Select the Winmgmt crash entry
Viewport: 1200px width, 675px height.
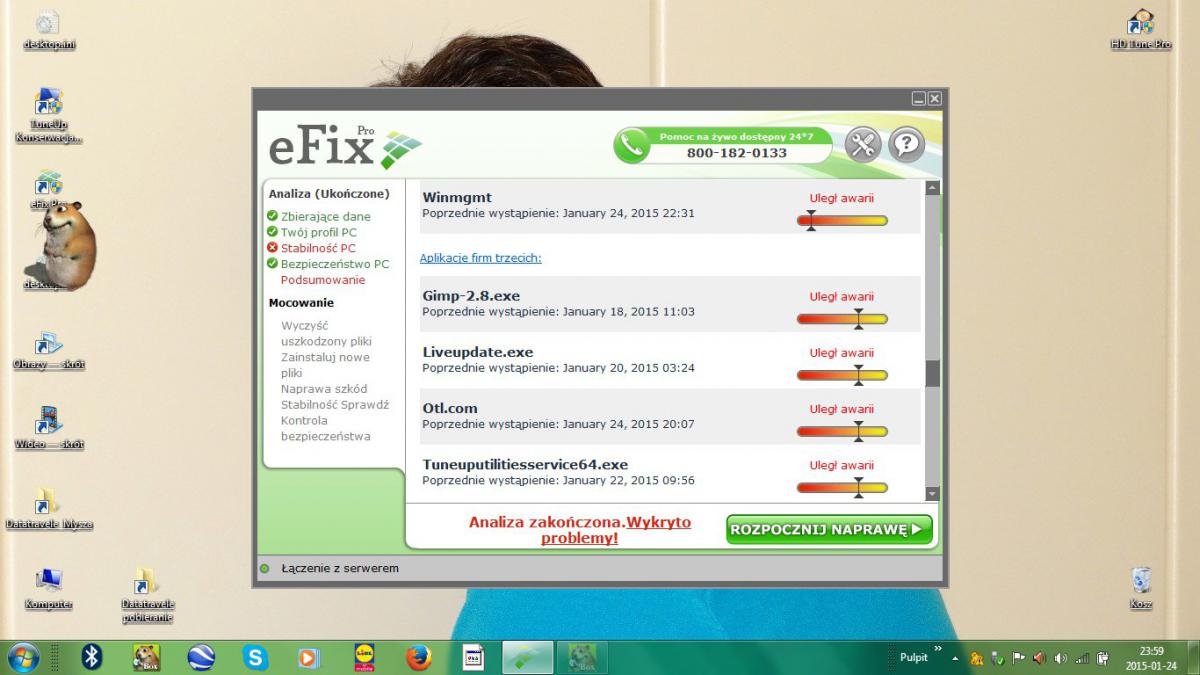click(669, 207)
